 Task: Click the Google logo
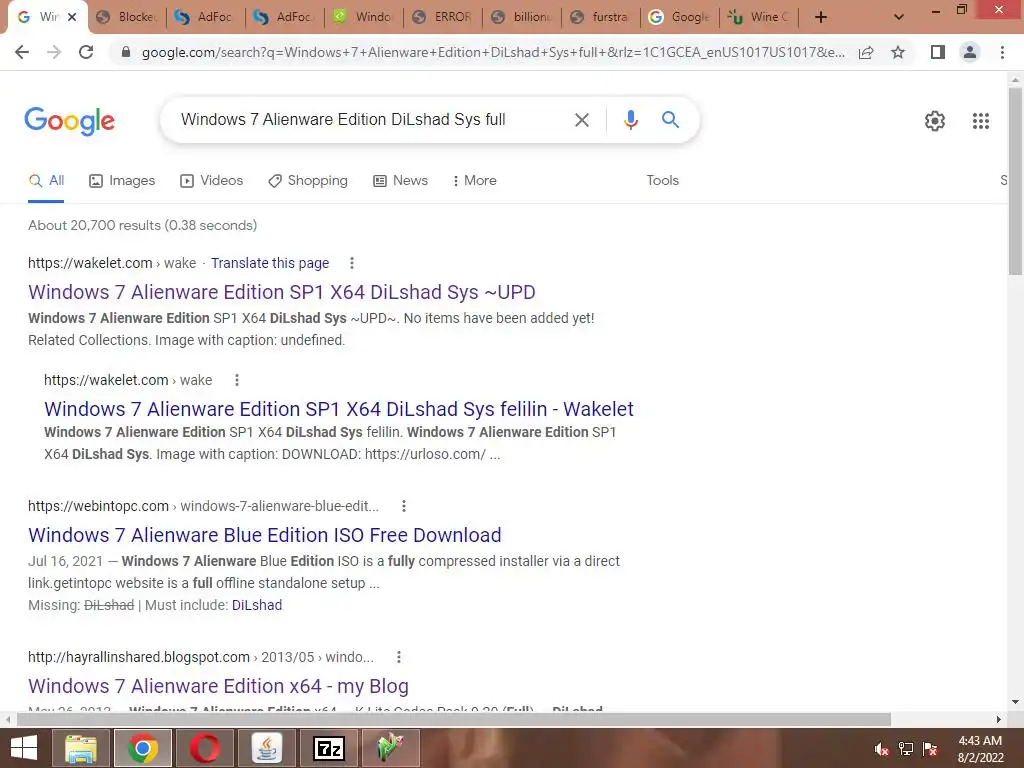(x=69, y=121)
